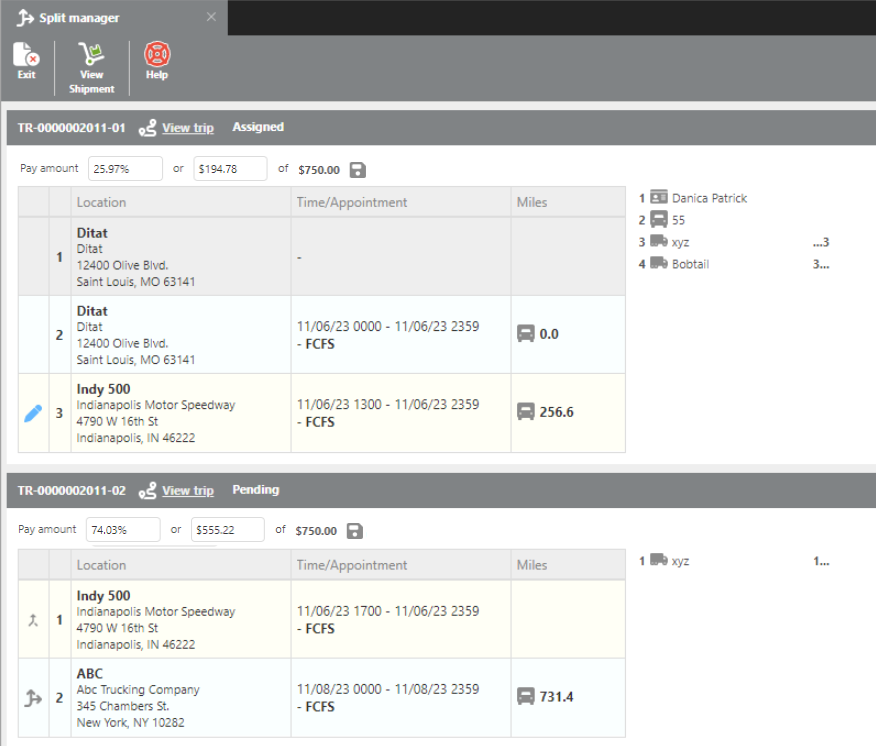Click the route icon next to TR-0000002011-01
The height and width of the screenshot is (746, 876).
coord(148,128)
